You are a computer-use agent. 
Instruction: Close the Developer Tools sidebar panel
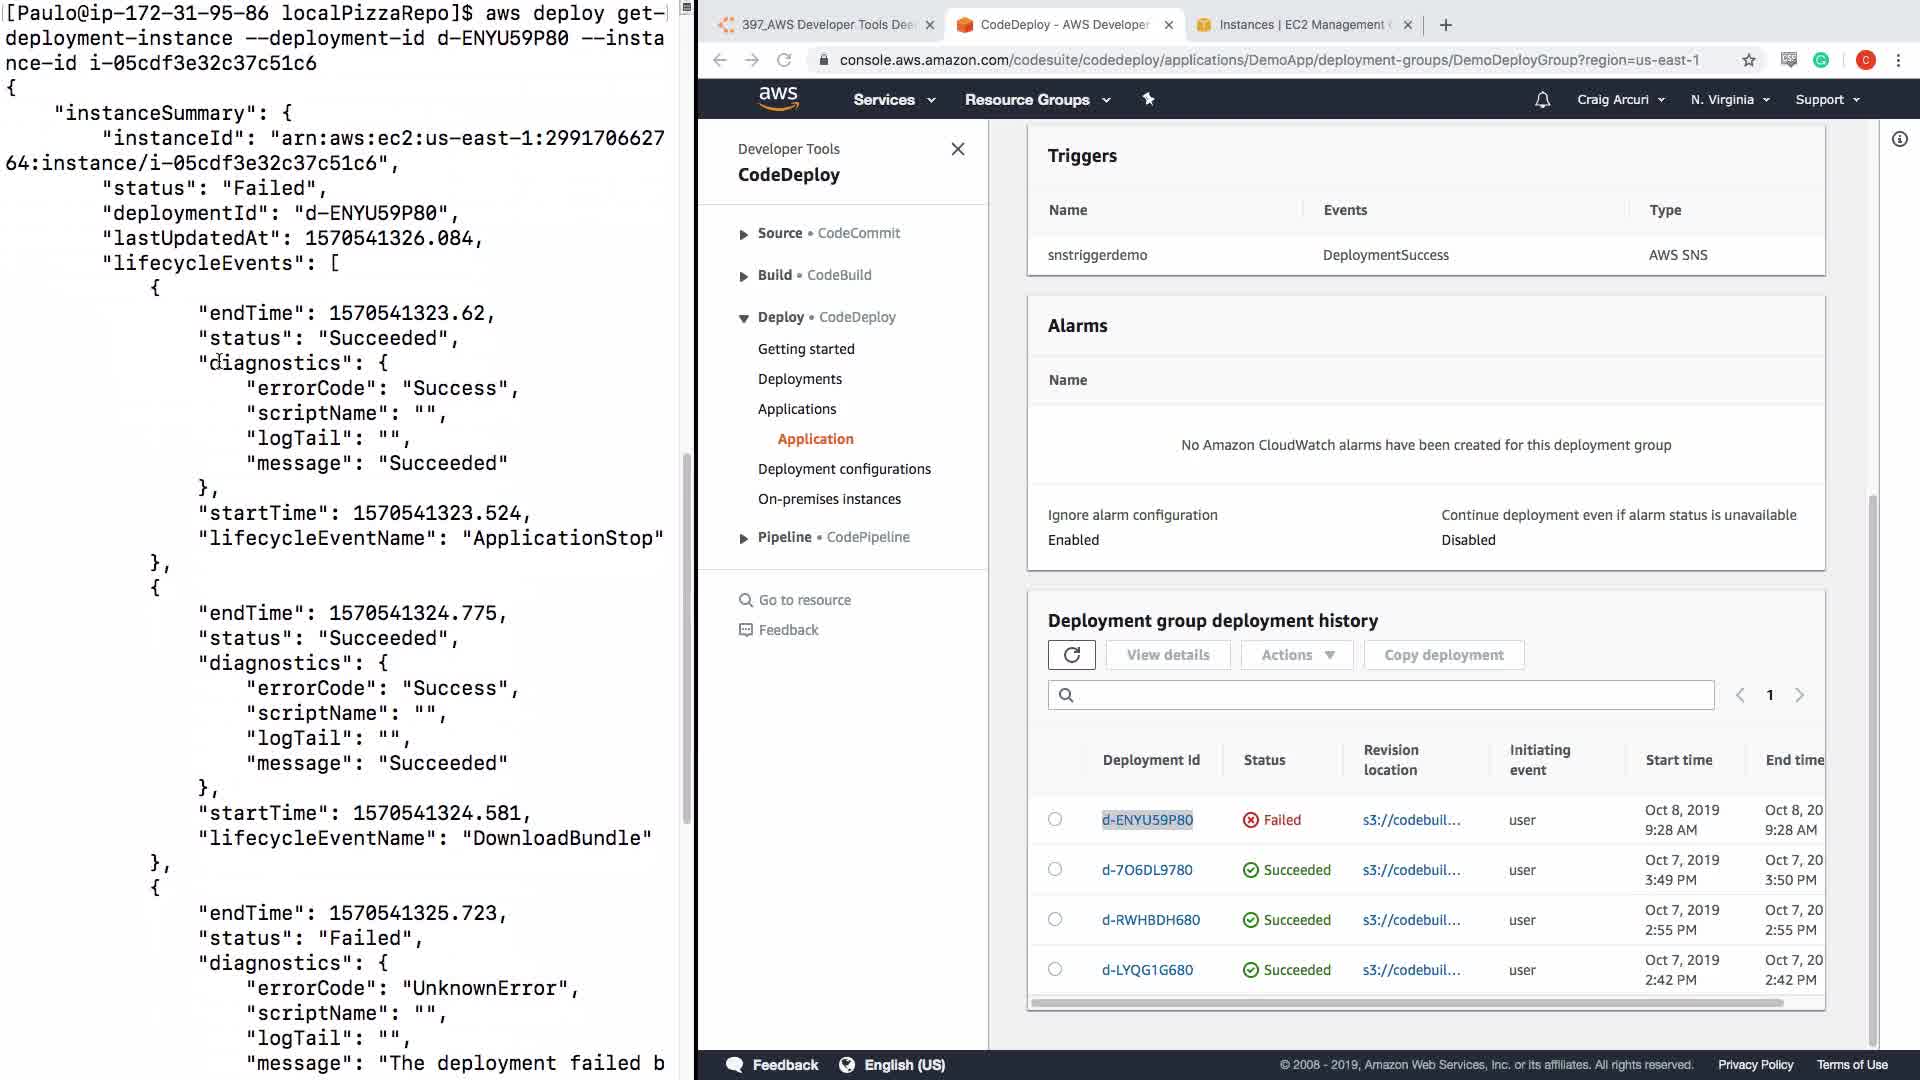[957, 149]
